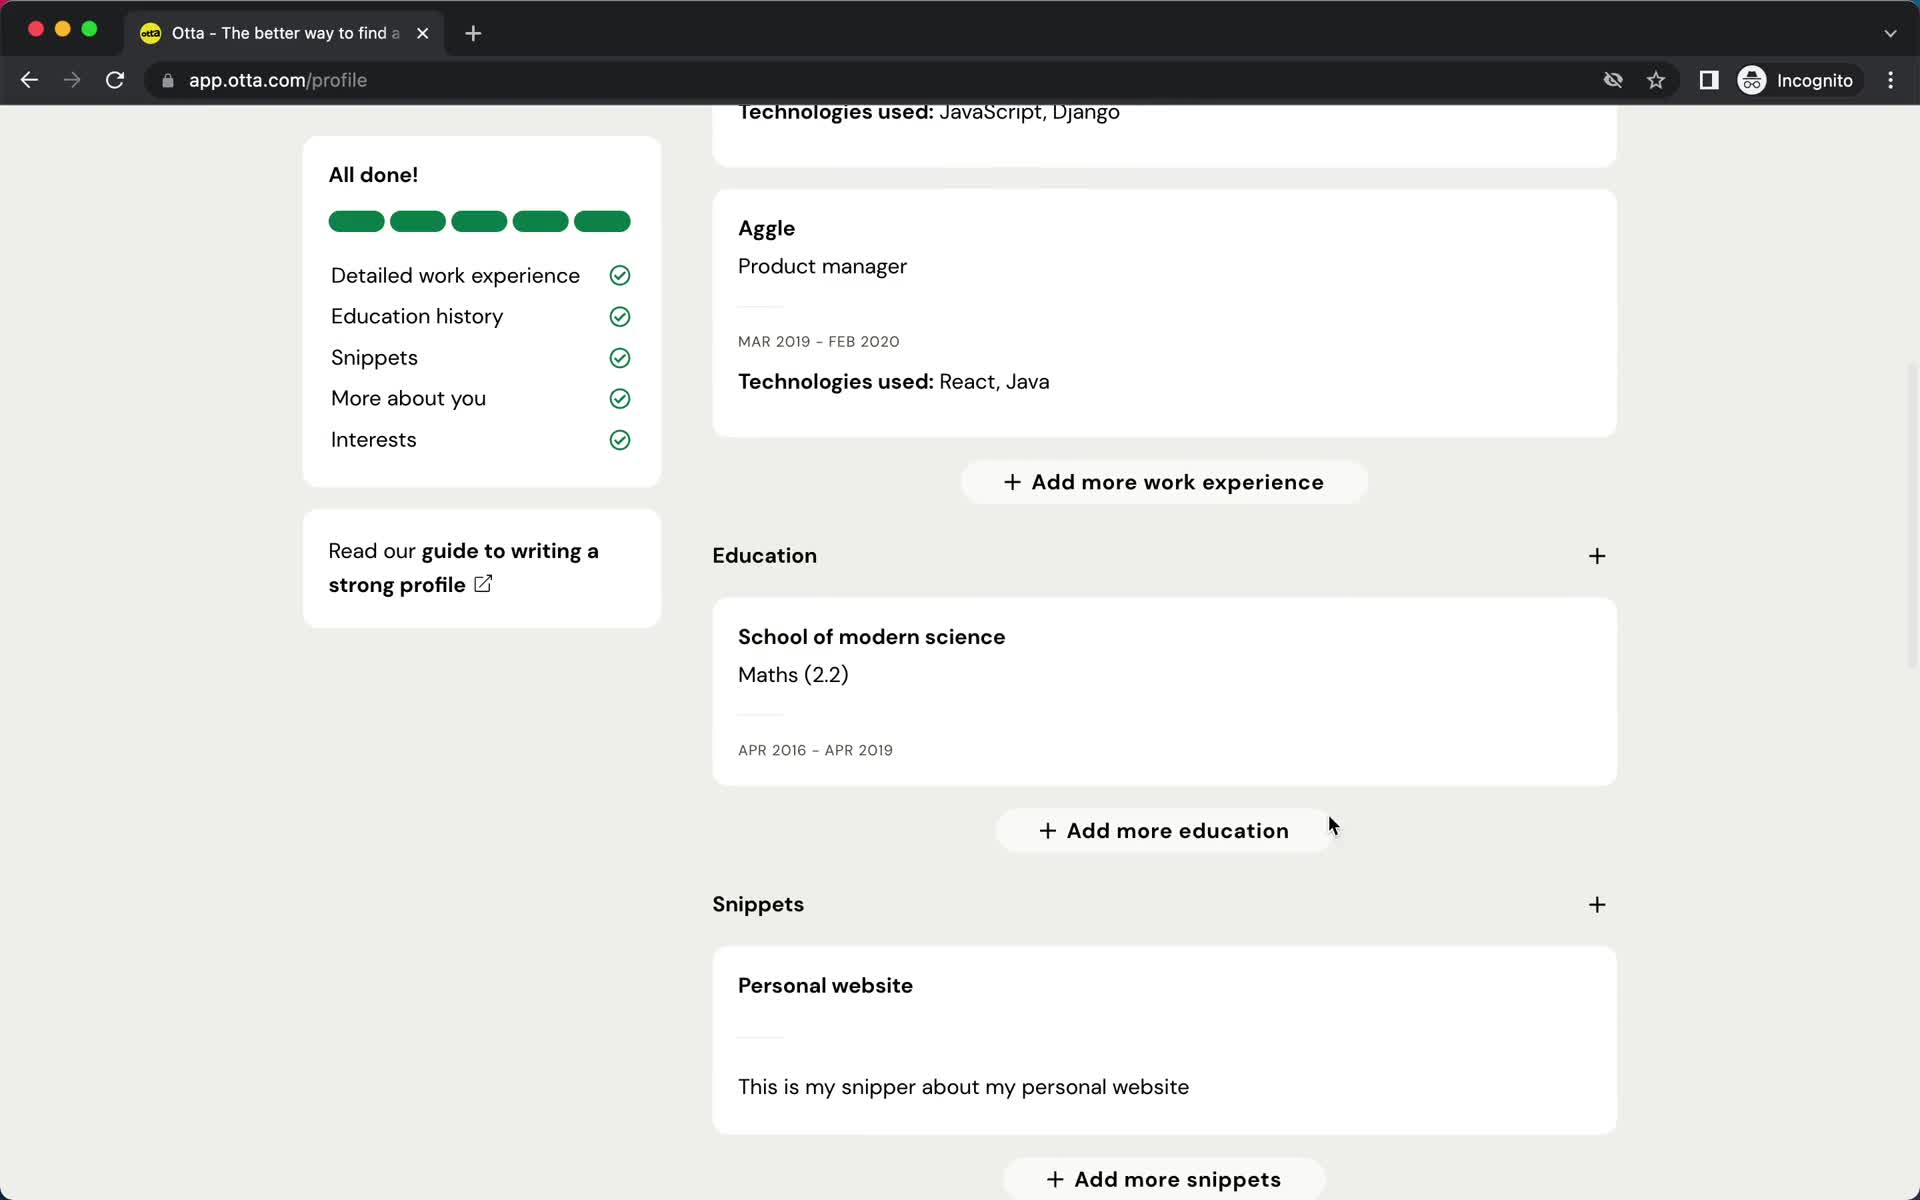Click the plus icon next to Snippets

[x=1595, y=904]
